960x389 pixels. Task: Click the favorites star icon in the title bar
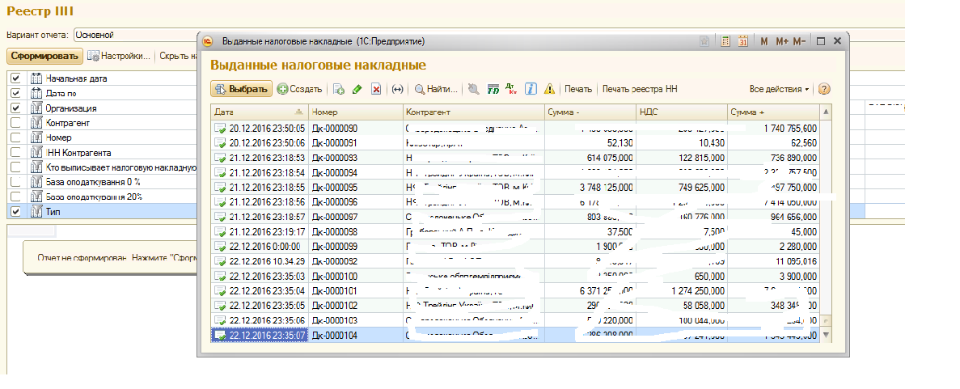point(705,41)
